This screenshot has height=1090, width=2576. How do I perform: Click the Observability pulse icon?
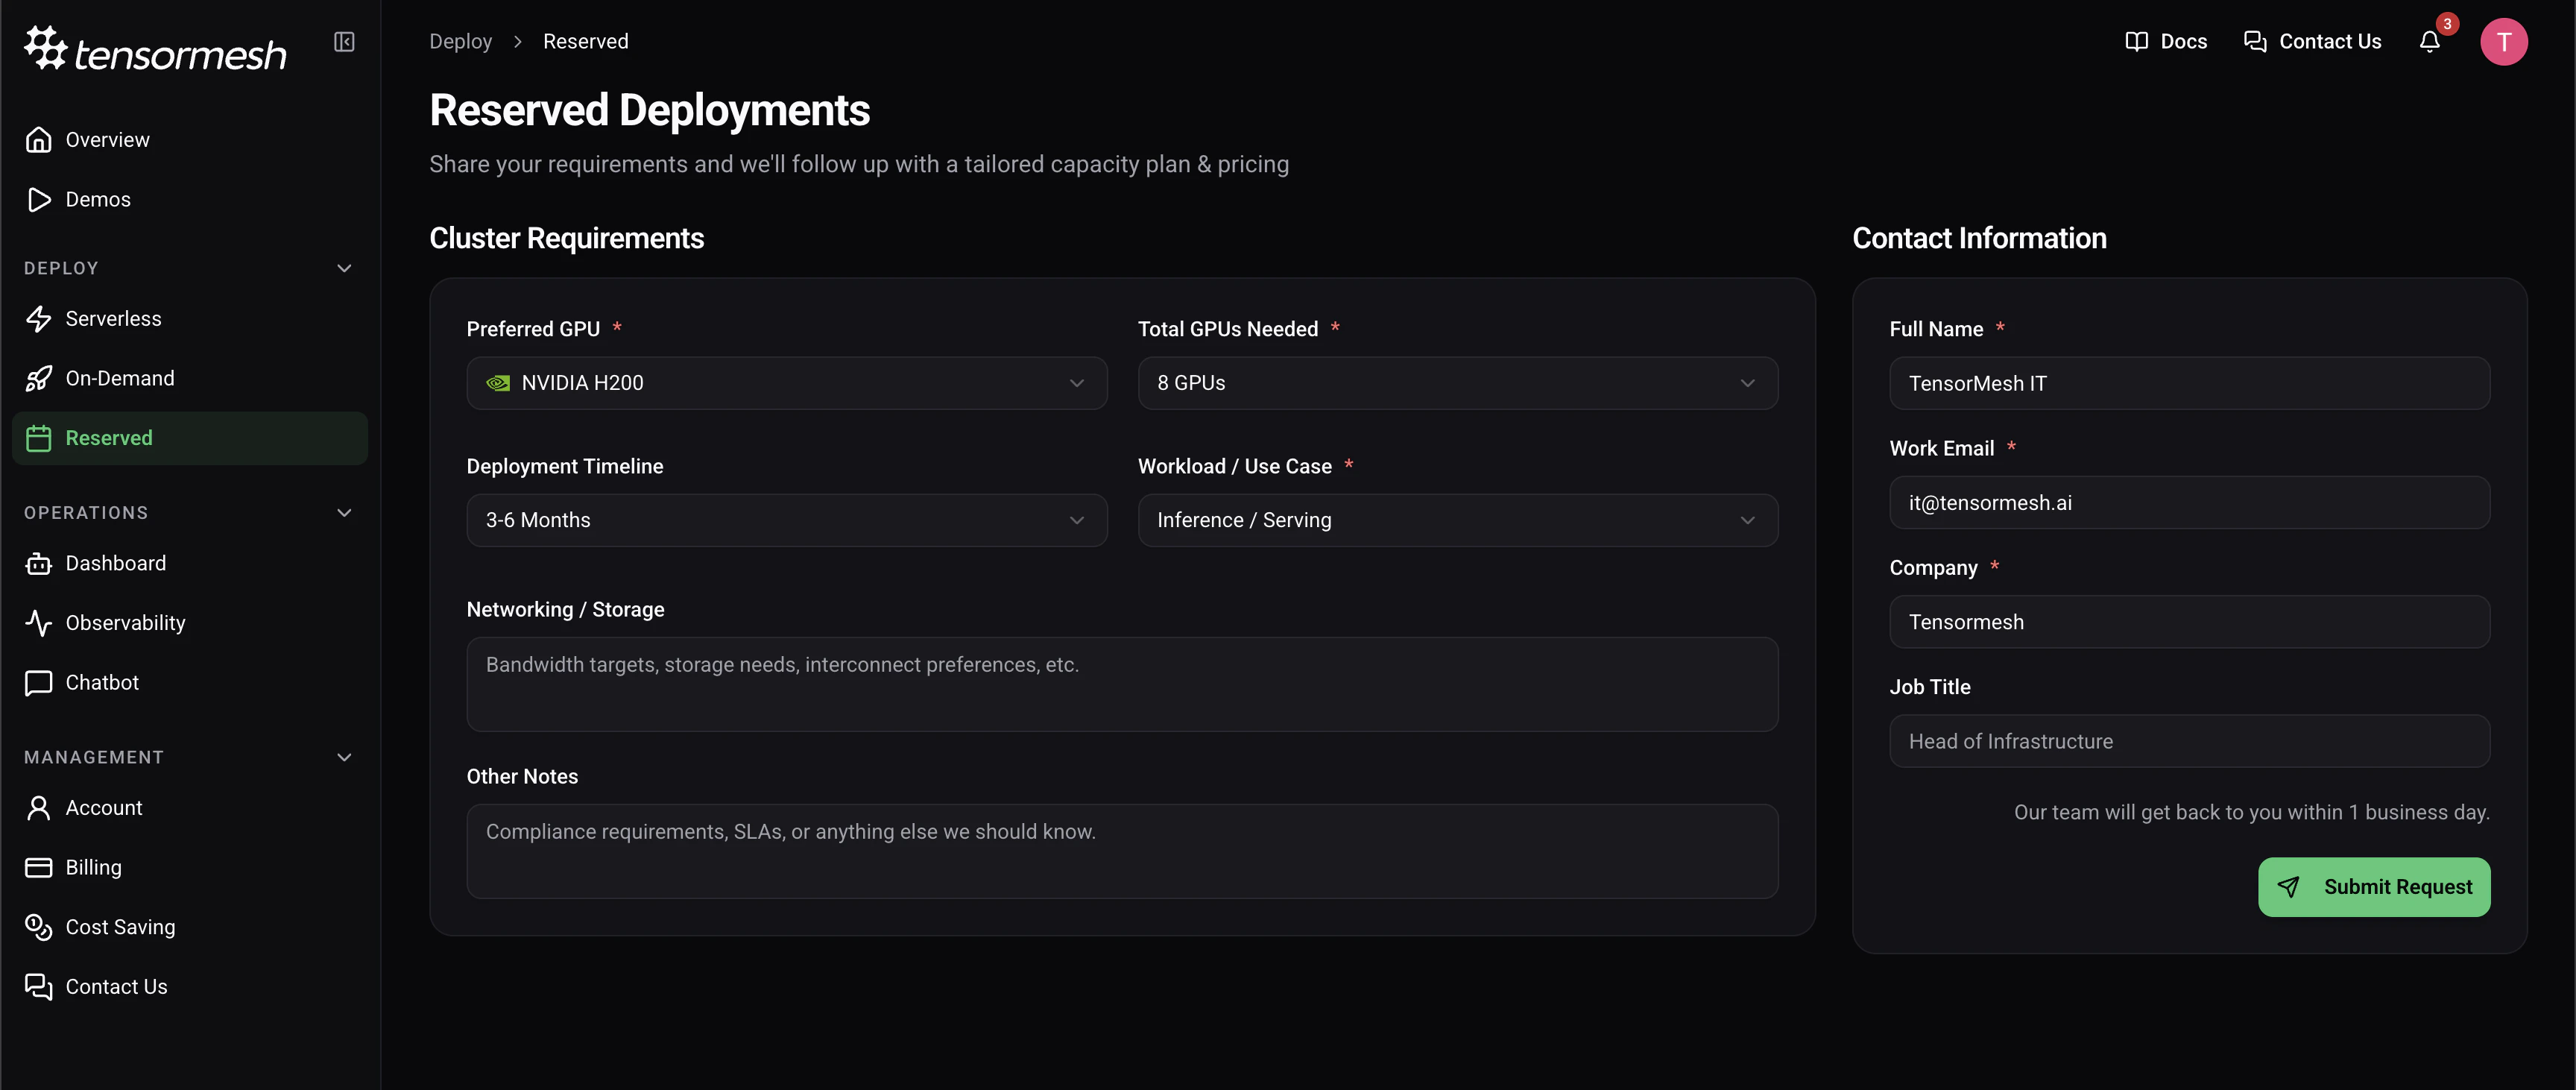coord(38,623)
